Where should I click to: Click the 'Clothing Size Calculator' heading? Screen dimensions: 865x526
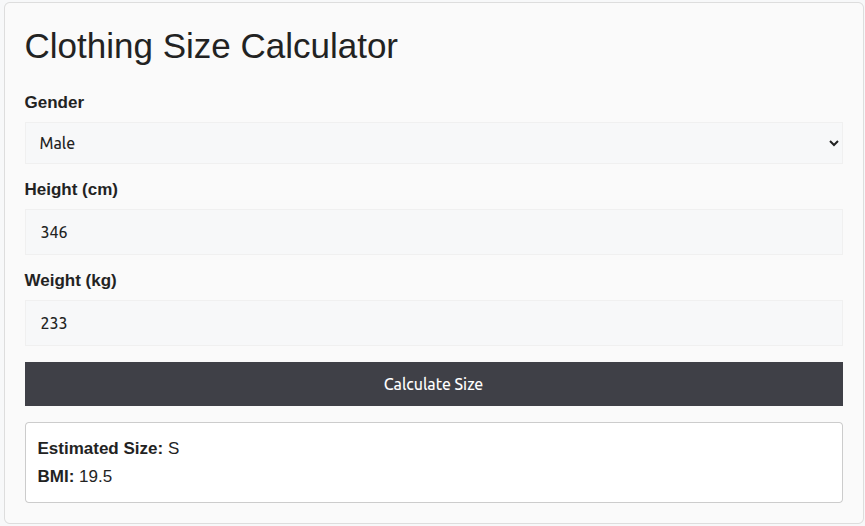tap(211, 46)
